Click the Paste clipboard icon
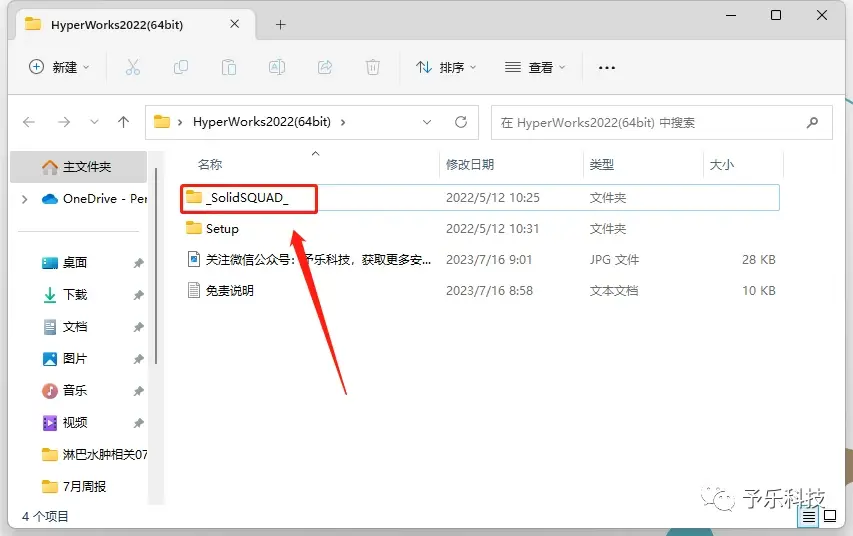This screenshot has height=536, width=853. point(228,67)
